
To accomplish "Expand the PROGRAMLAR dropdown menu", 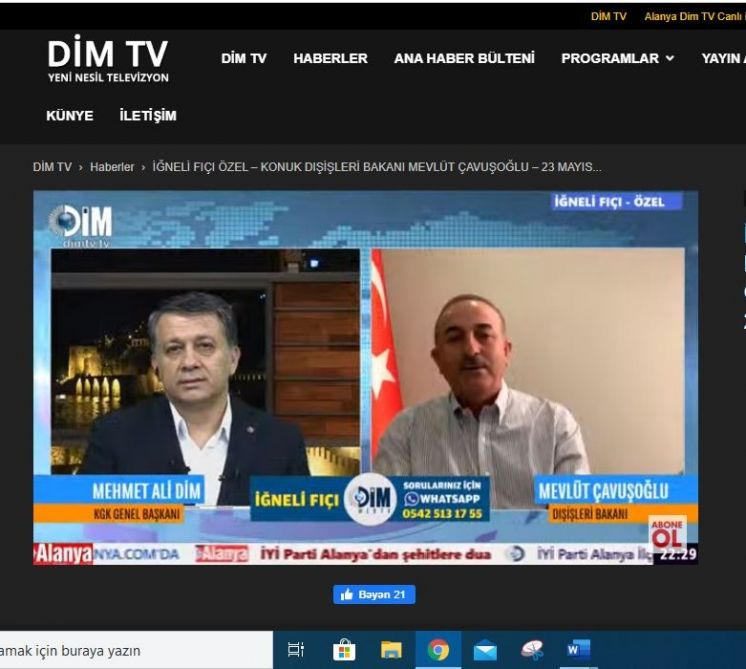I will pos(617,58).
